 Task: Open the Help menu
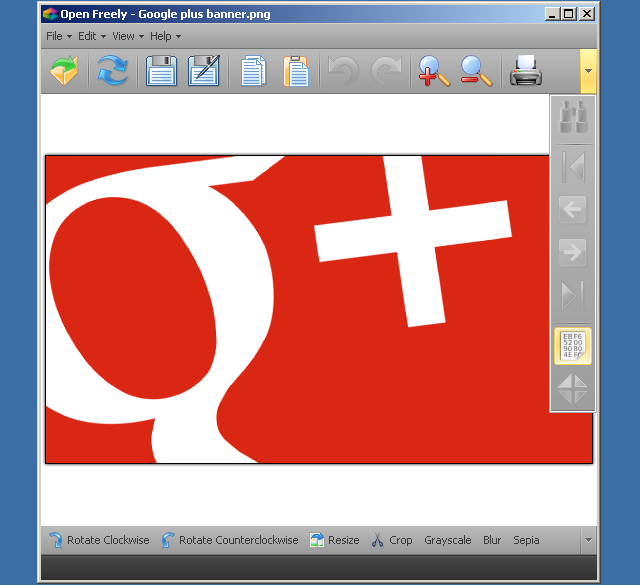165,36
